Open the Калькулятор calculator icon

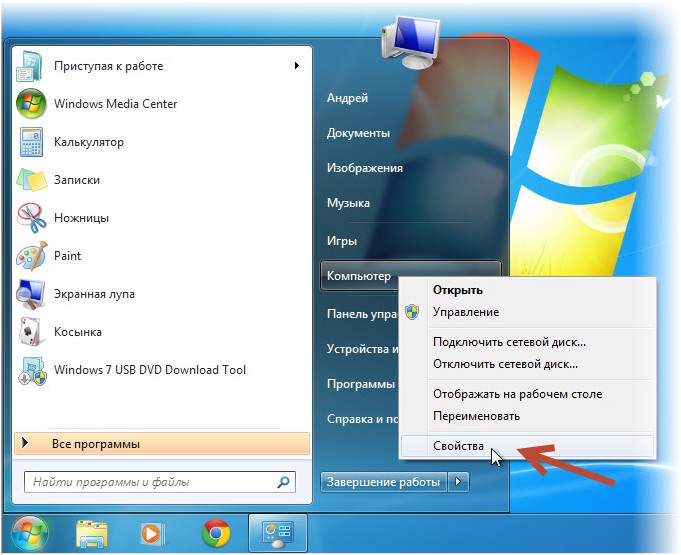[31, 142]
